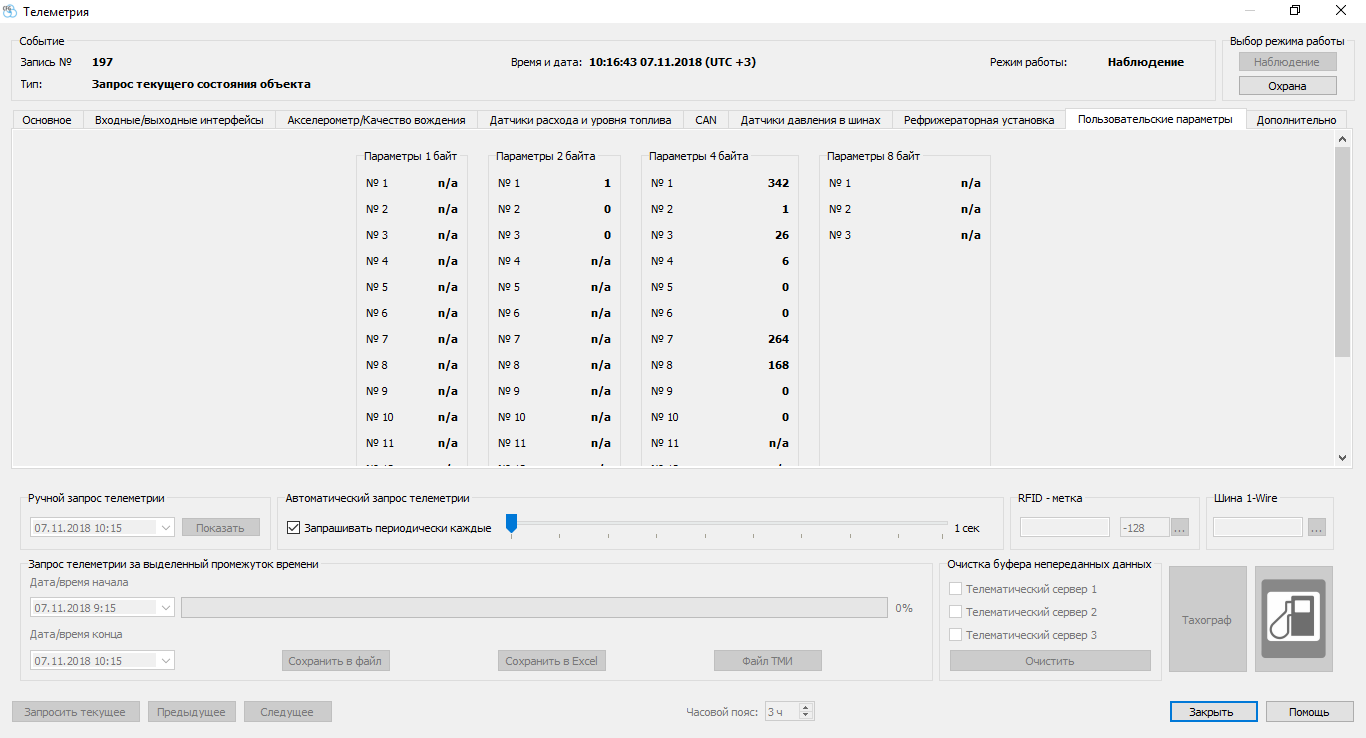Click the ellipsis button next to RFID field
This screenshot has height=738, width=1366.
1179,527
